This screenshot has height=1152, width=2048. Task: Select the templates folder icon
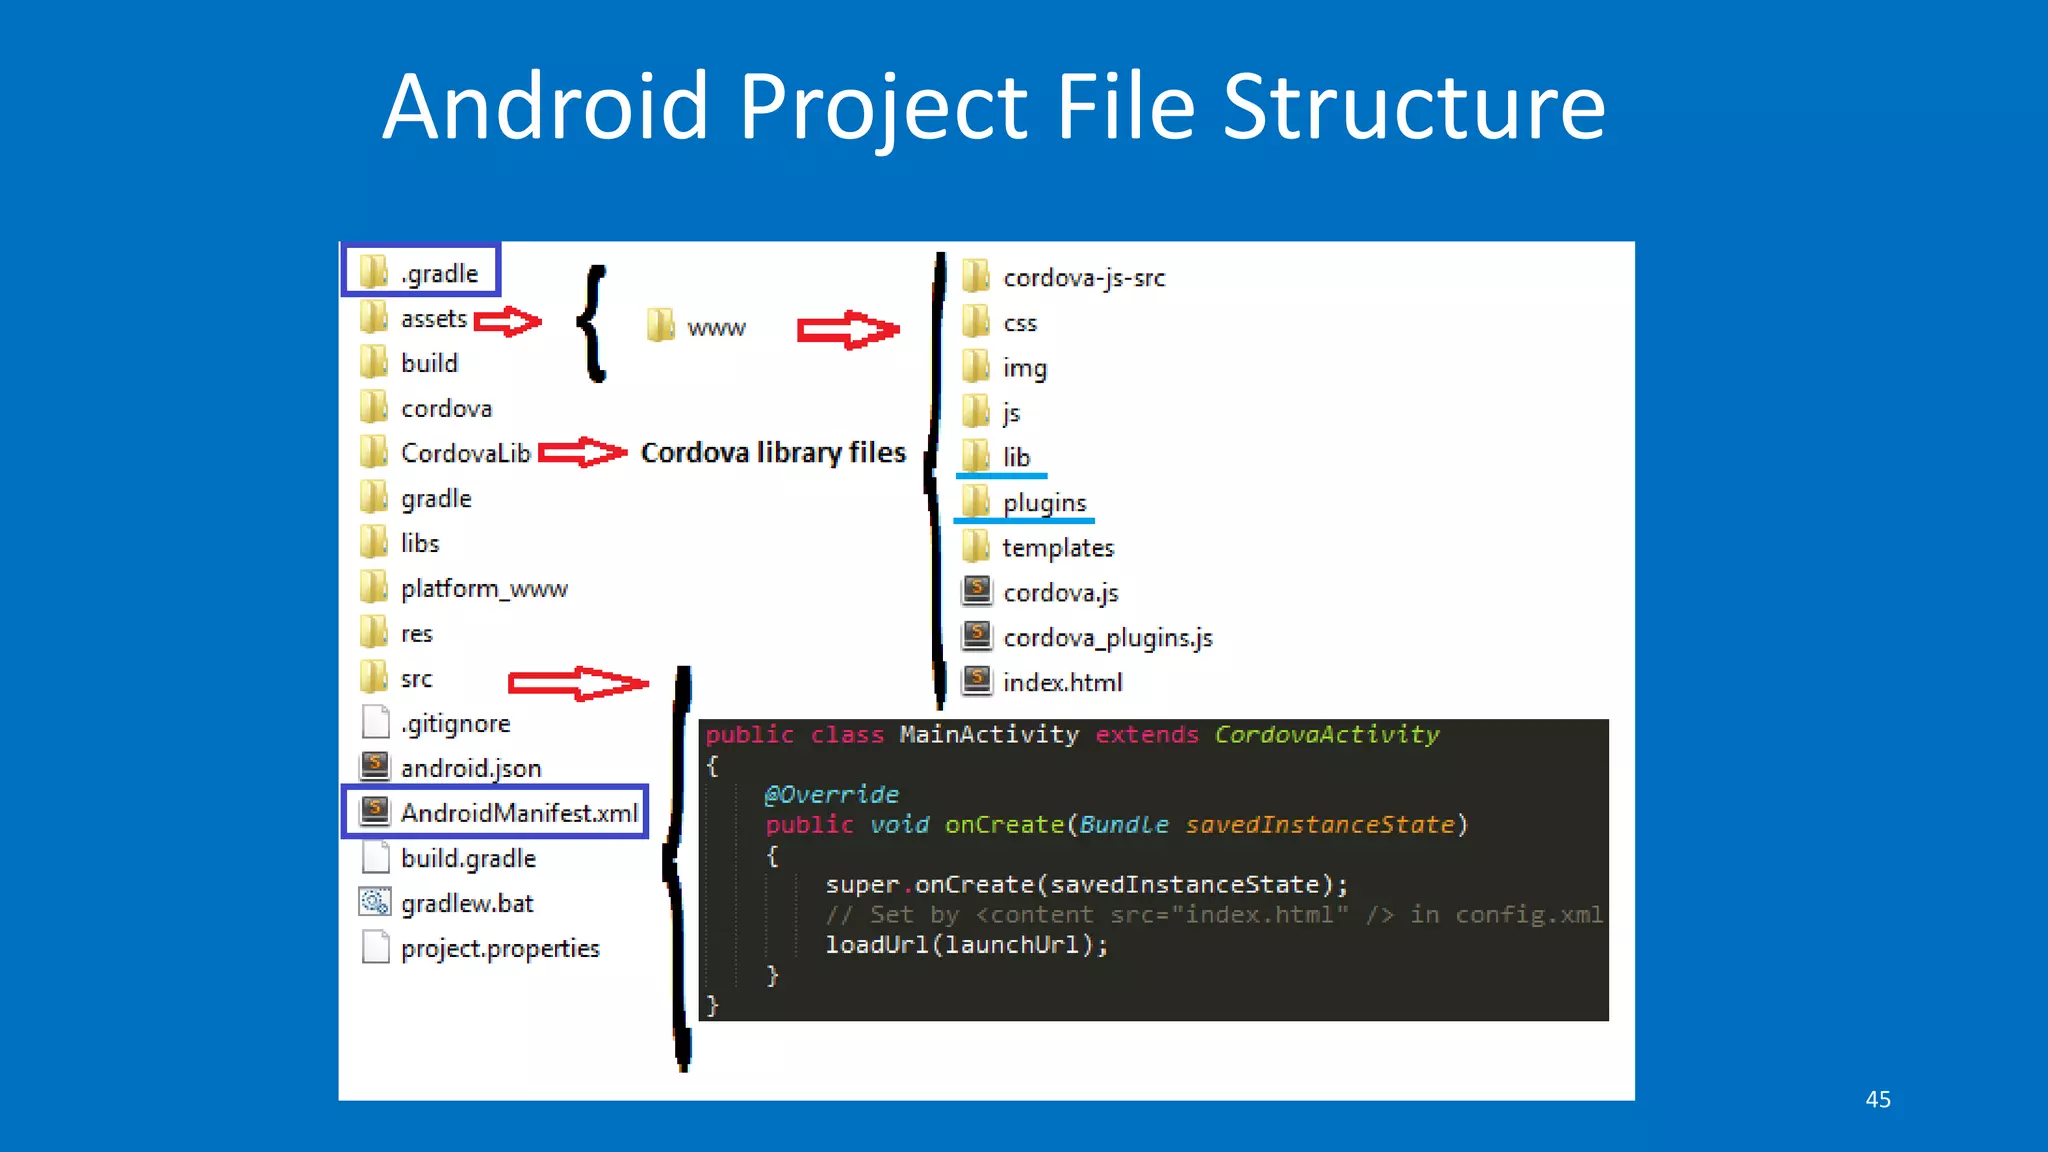pos(976,546)
